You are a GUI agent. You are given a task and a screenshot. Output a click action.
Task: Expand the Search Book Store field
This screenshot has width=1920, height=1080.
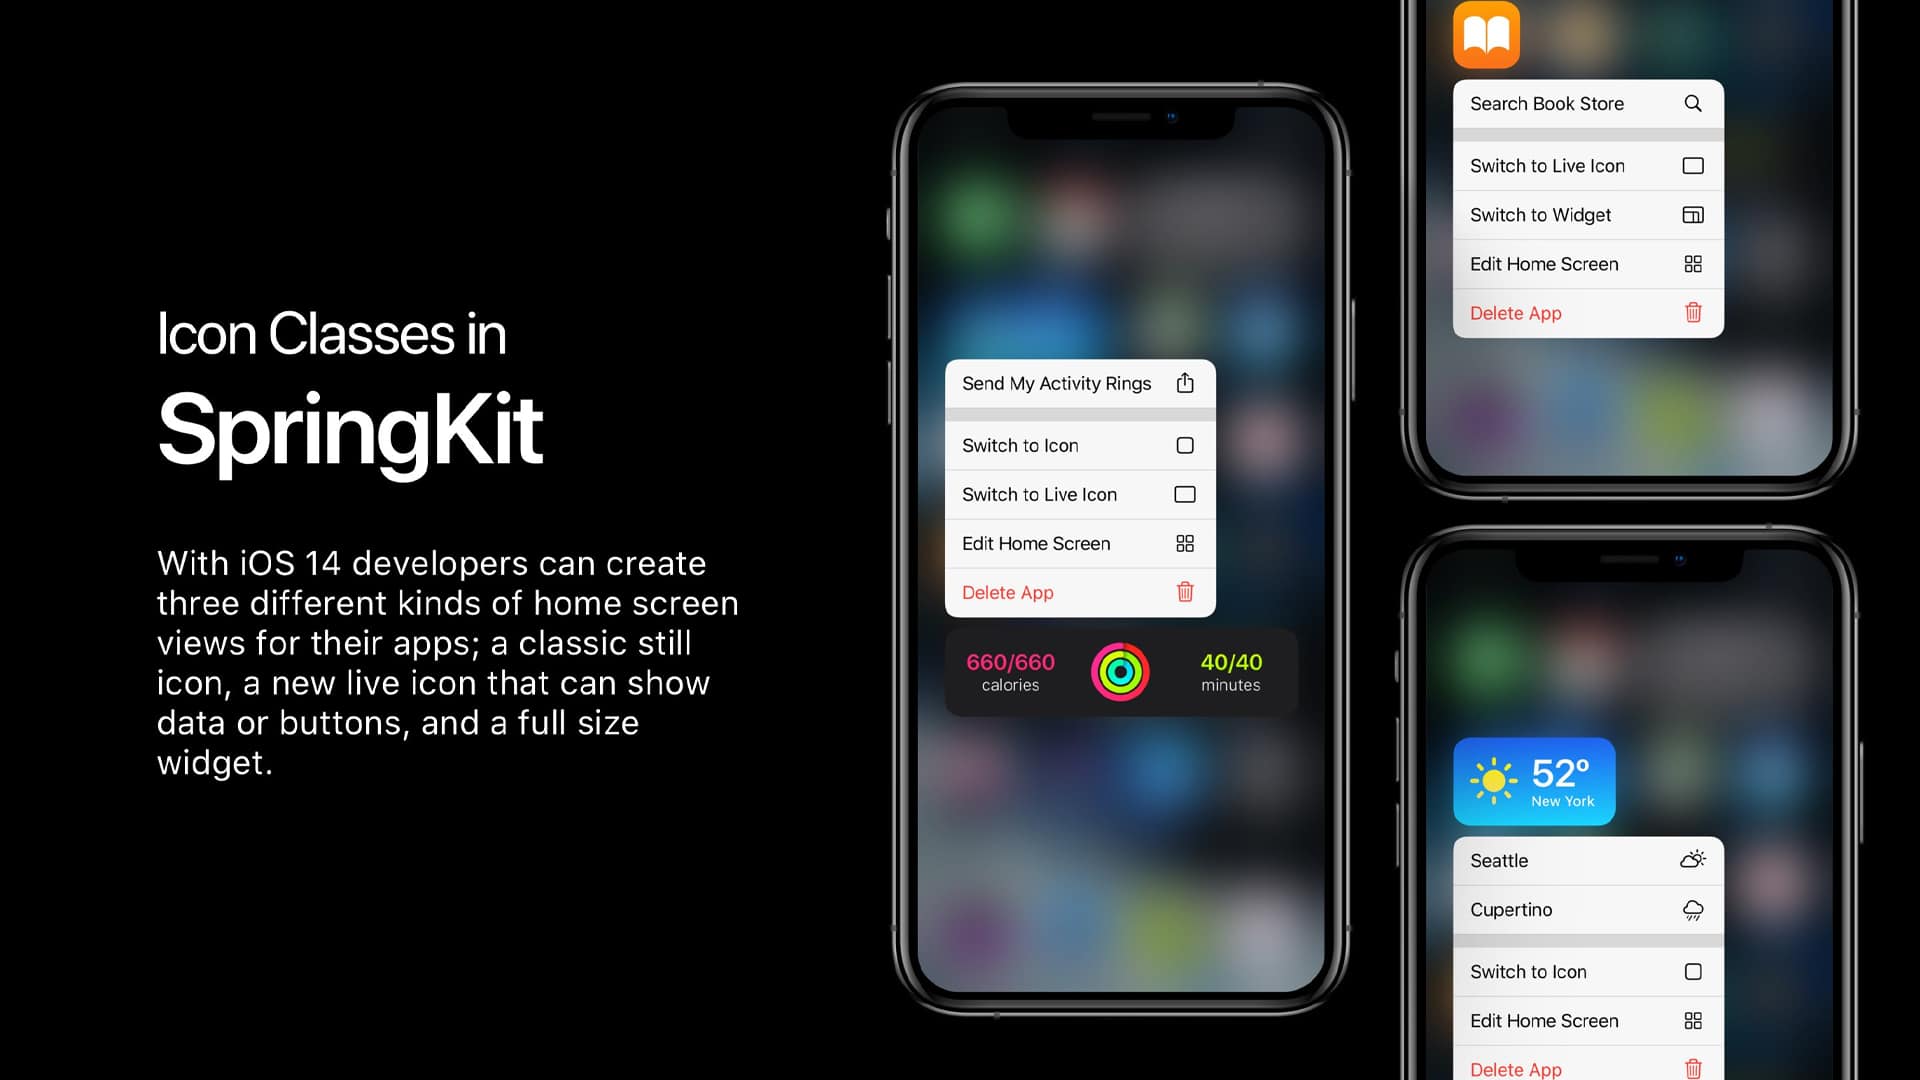click(x=1588, y=103)
